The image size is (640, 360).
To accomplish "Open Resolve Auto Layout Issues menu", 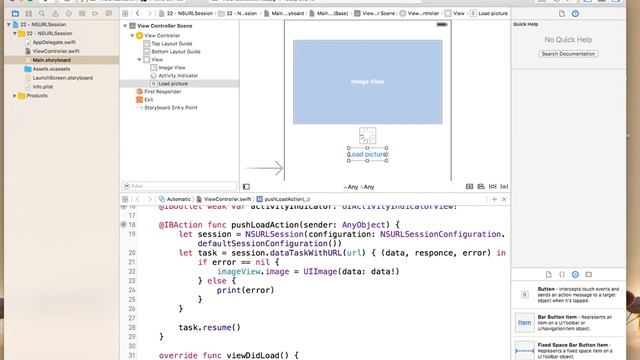I will pyautogui.click(x=504, y=187).
